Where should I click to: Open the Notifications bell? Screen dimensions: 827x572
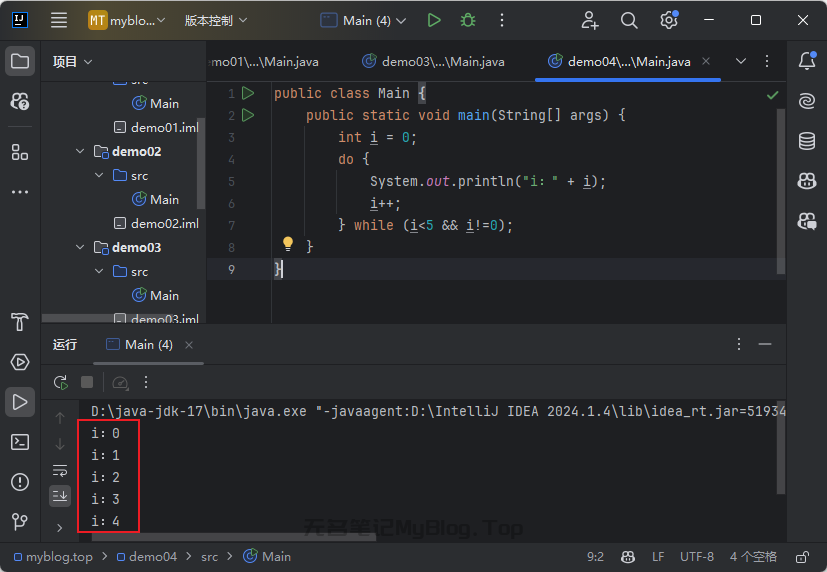[x=807, y=61]
